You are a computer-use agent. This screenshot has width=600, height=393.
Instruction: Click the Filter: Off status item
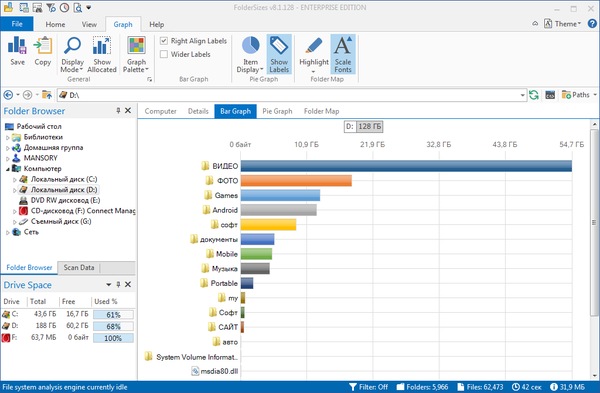click(x=369, y=387)
